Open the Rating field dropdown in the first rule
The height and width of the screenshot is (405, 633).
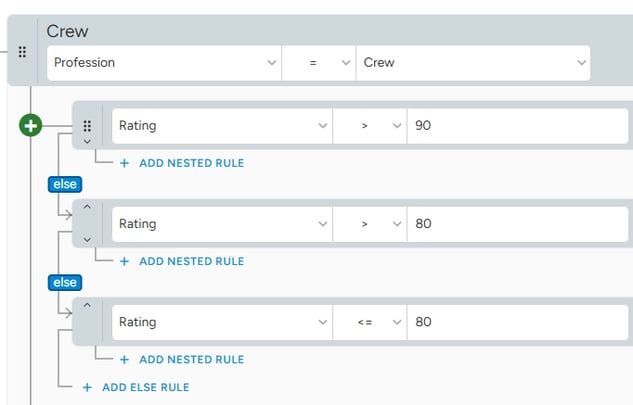click(x=221, y=126)
